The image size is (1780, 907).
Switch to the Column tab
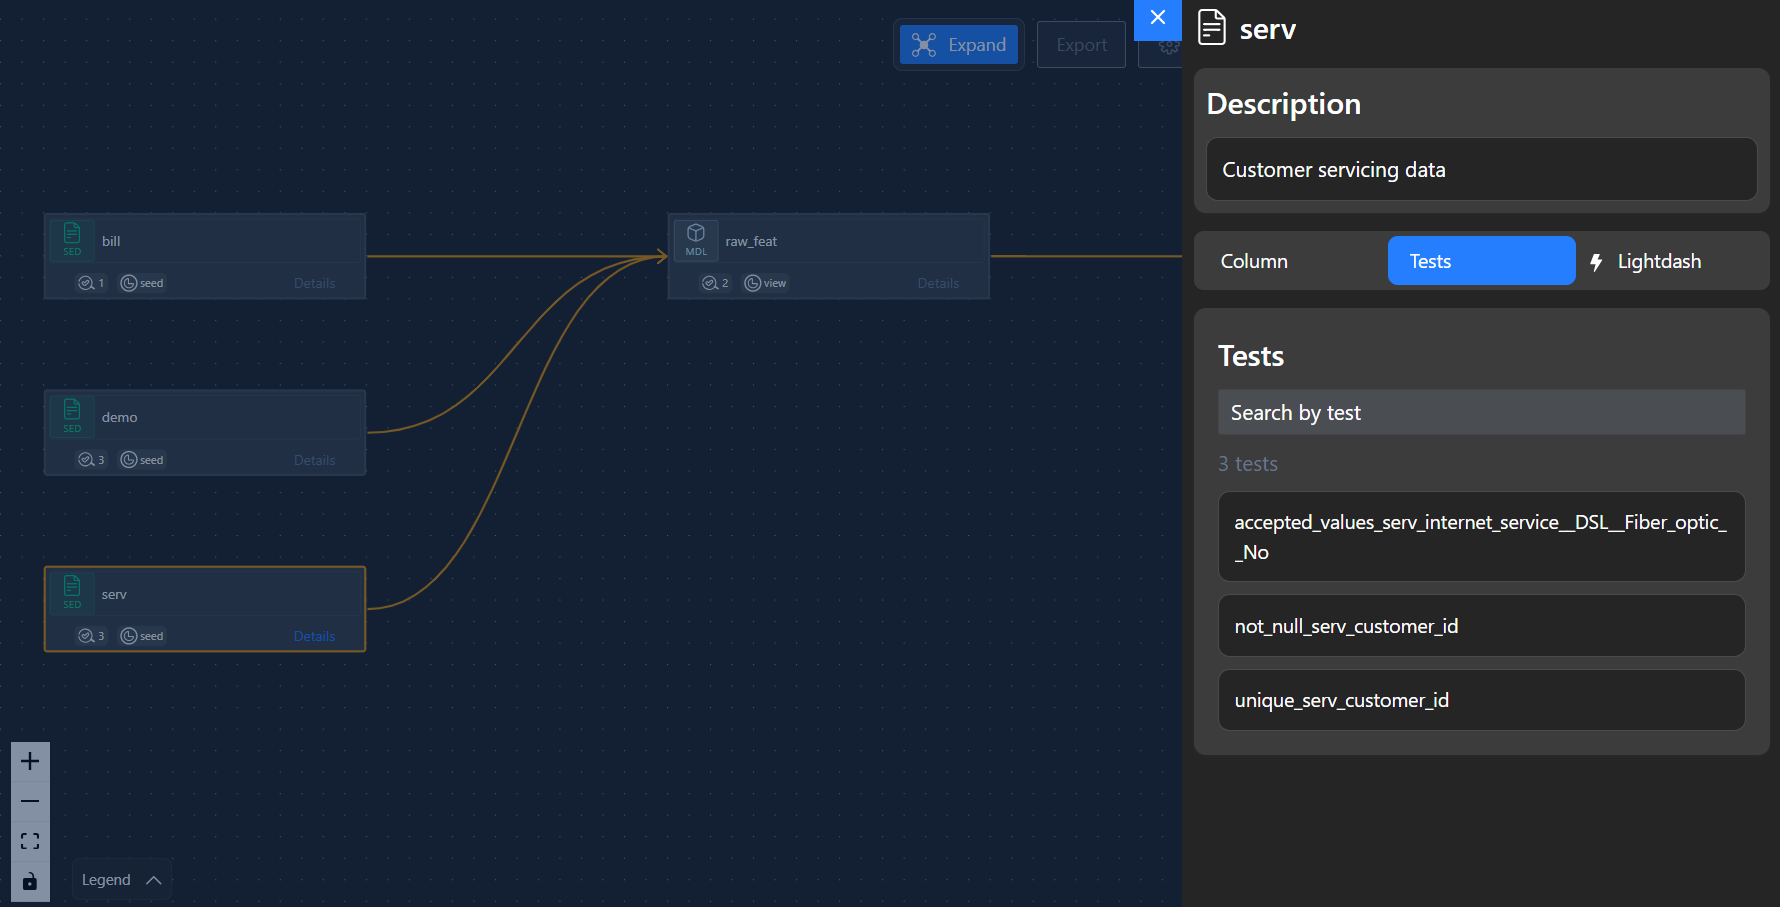click(x=1254, y=261)
